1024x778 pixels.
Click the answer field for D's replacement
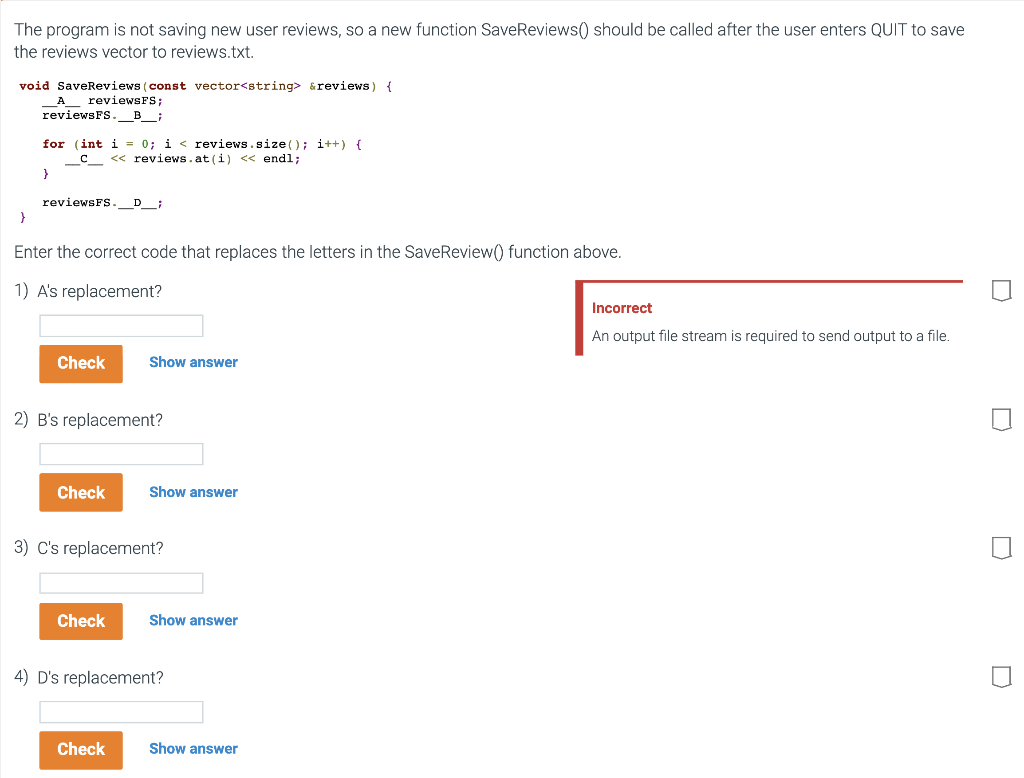pyautogui.click(x=121, y=711)
